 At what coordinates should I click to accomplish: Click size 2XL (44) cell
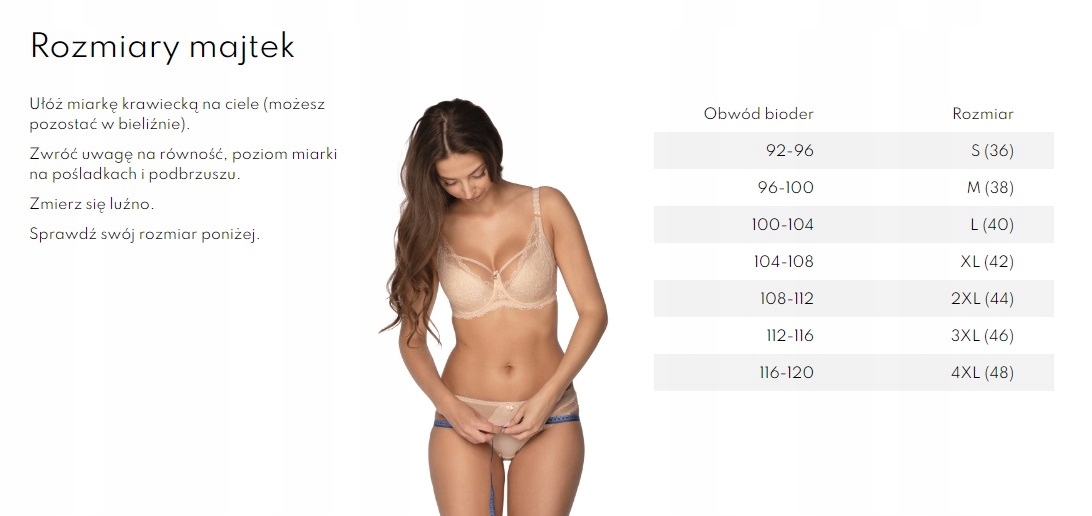click(x=982, y=298)
